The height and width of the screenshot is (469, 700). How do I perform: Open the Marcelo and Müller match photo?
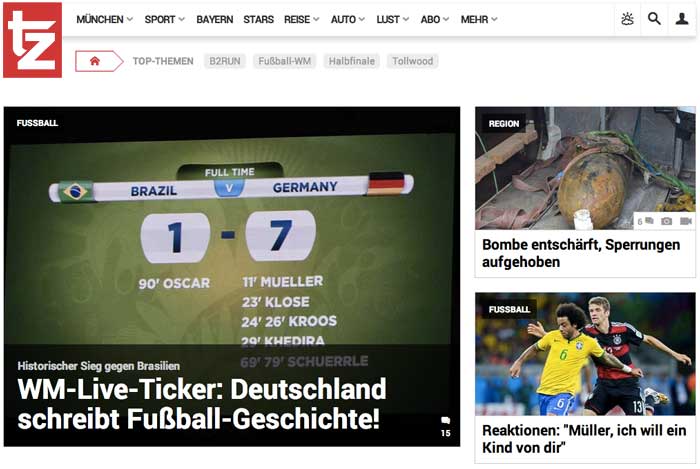pyautogui.click(x=585, y=354)
